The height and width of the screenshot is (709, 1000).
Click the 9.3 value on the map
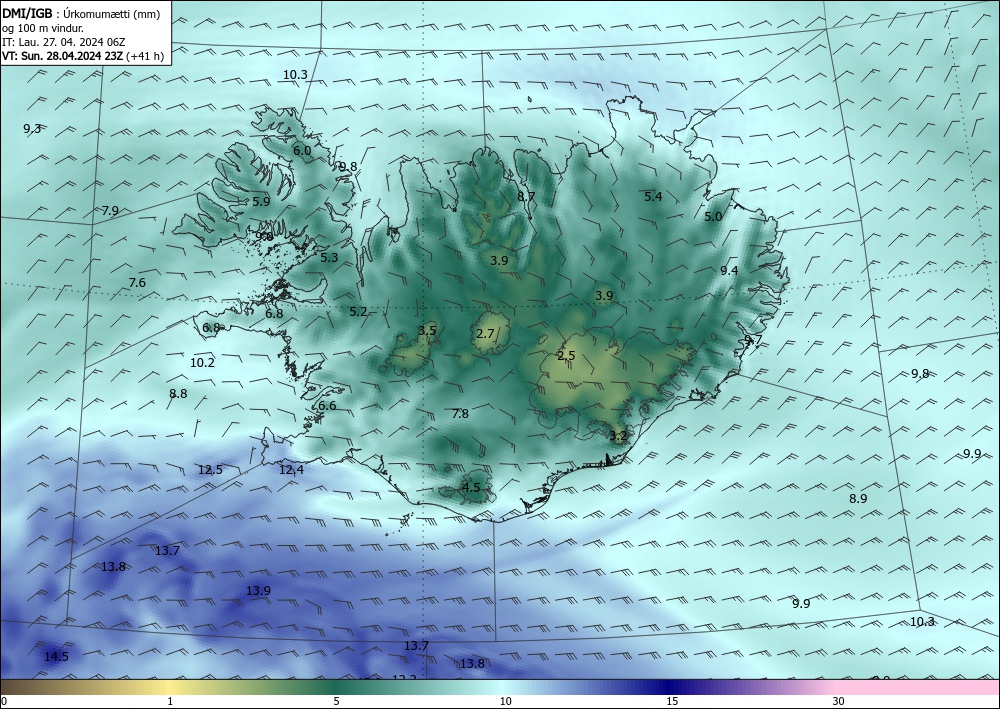point(33,129)
